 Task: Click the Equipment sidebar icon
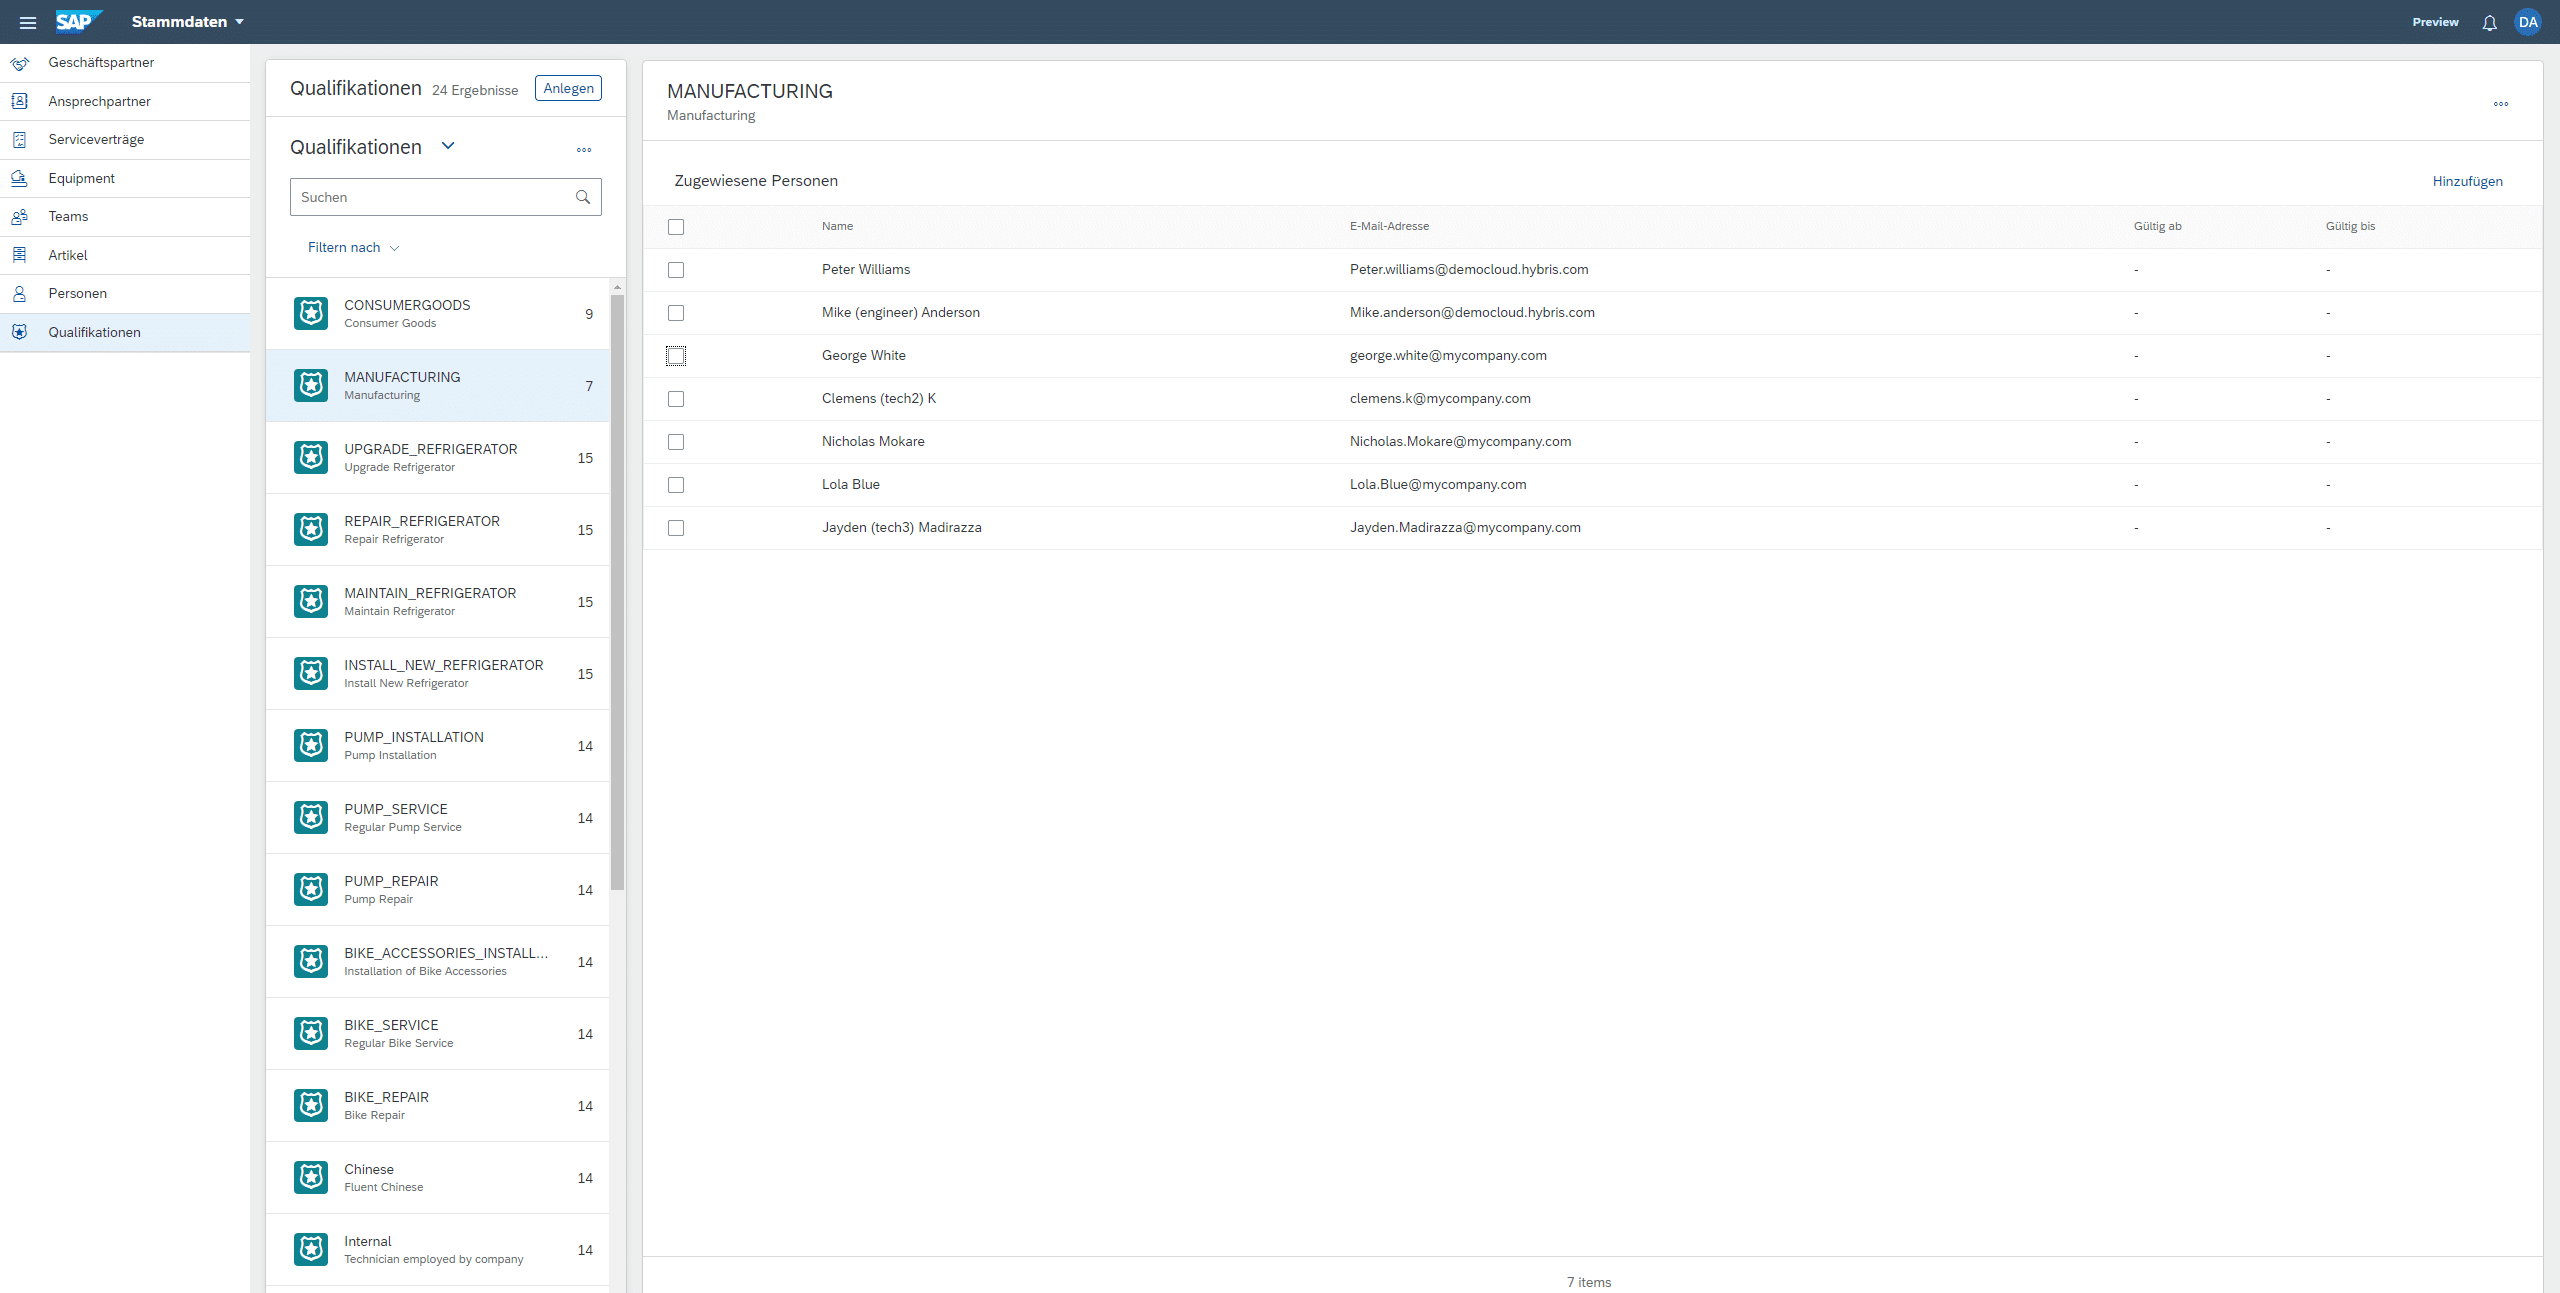point(19,178)
